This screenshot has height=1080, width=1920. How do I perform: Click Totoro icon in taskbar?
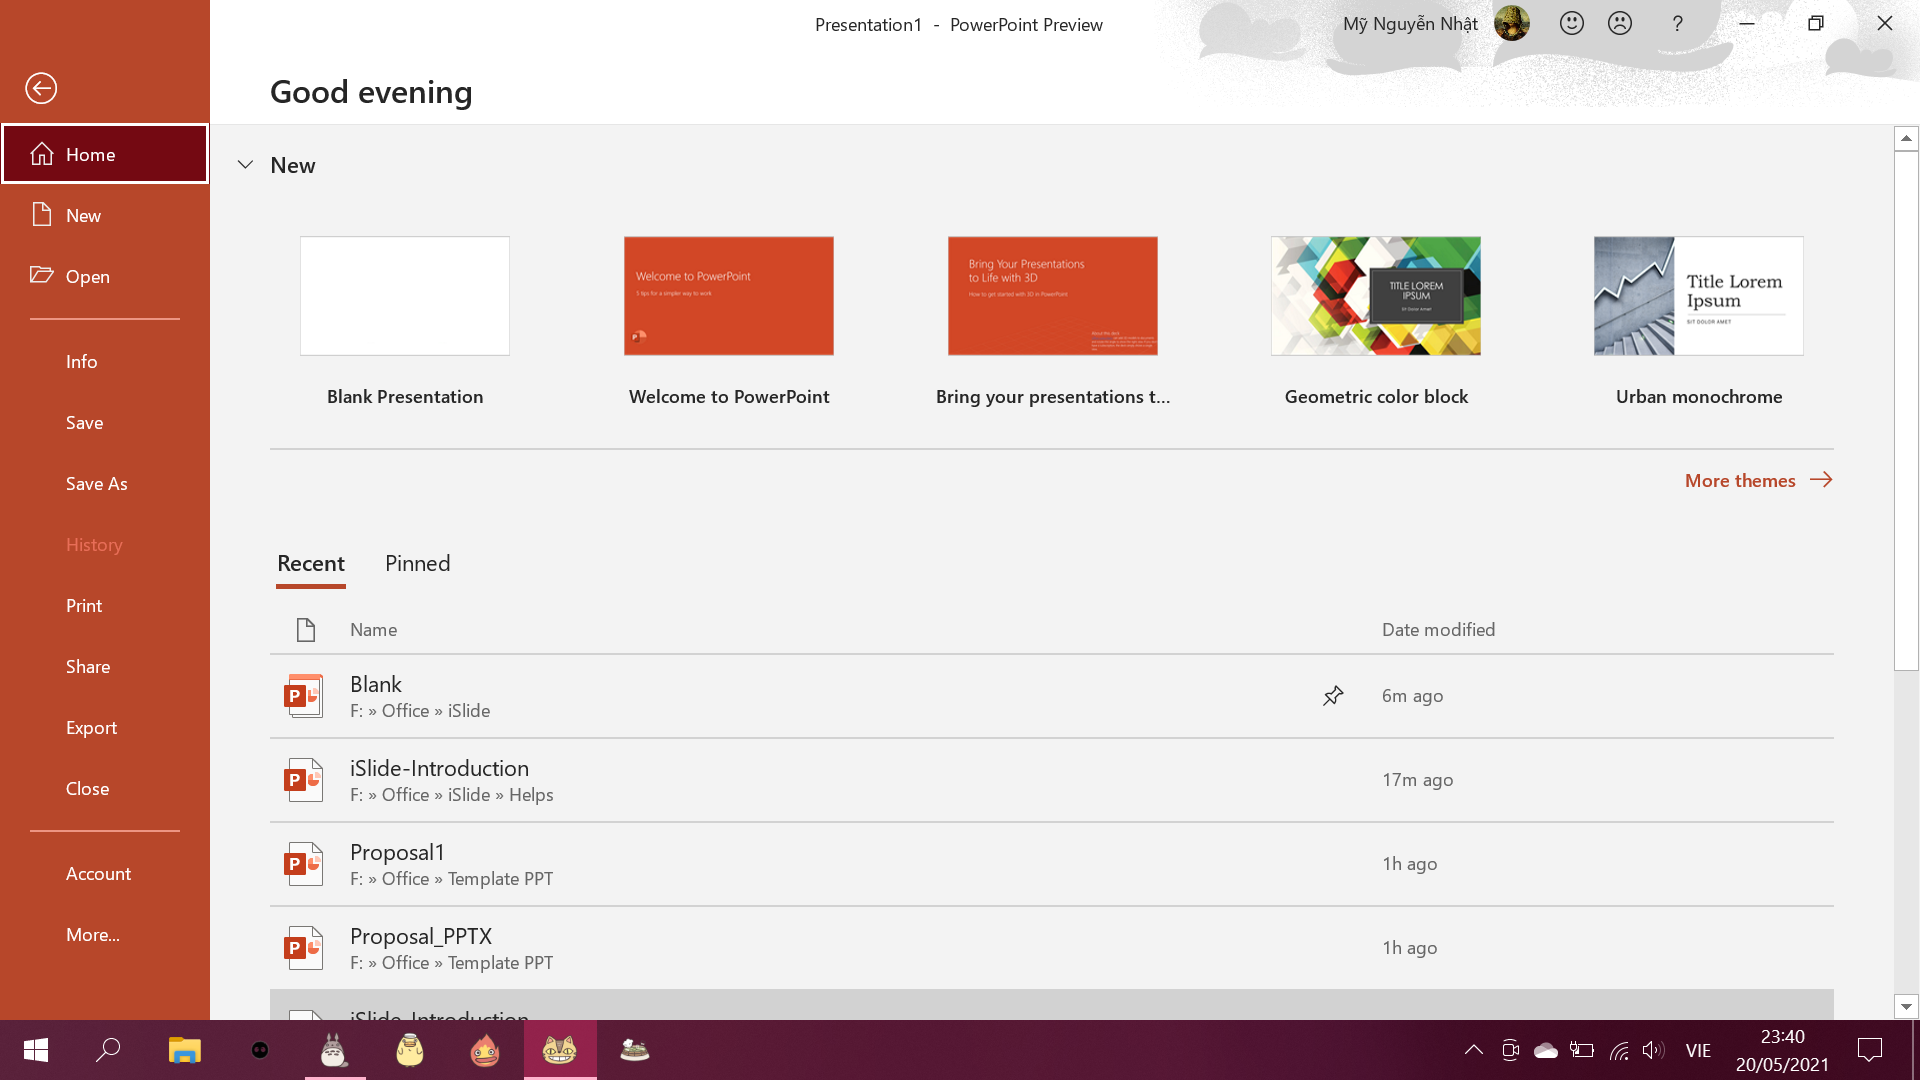point(335,1050)
